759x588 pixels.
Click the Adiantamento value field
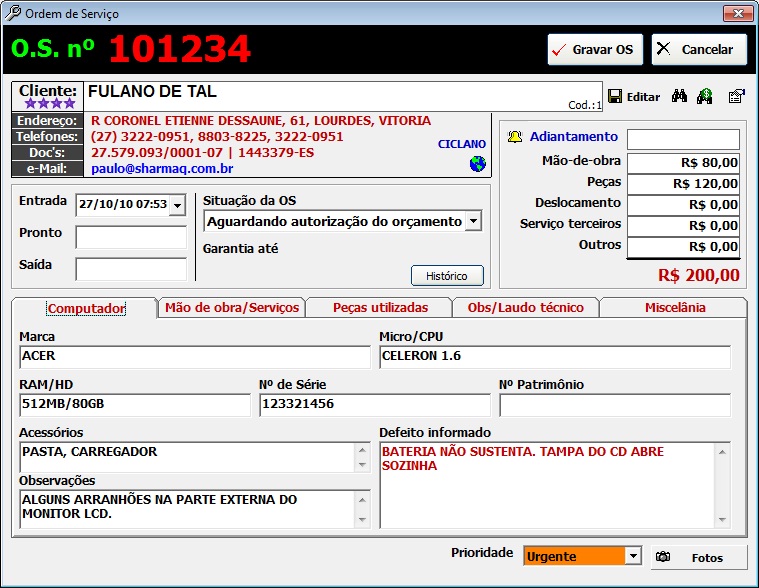coord(683,139)
